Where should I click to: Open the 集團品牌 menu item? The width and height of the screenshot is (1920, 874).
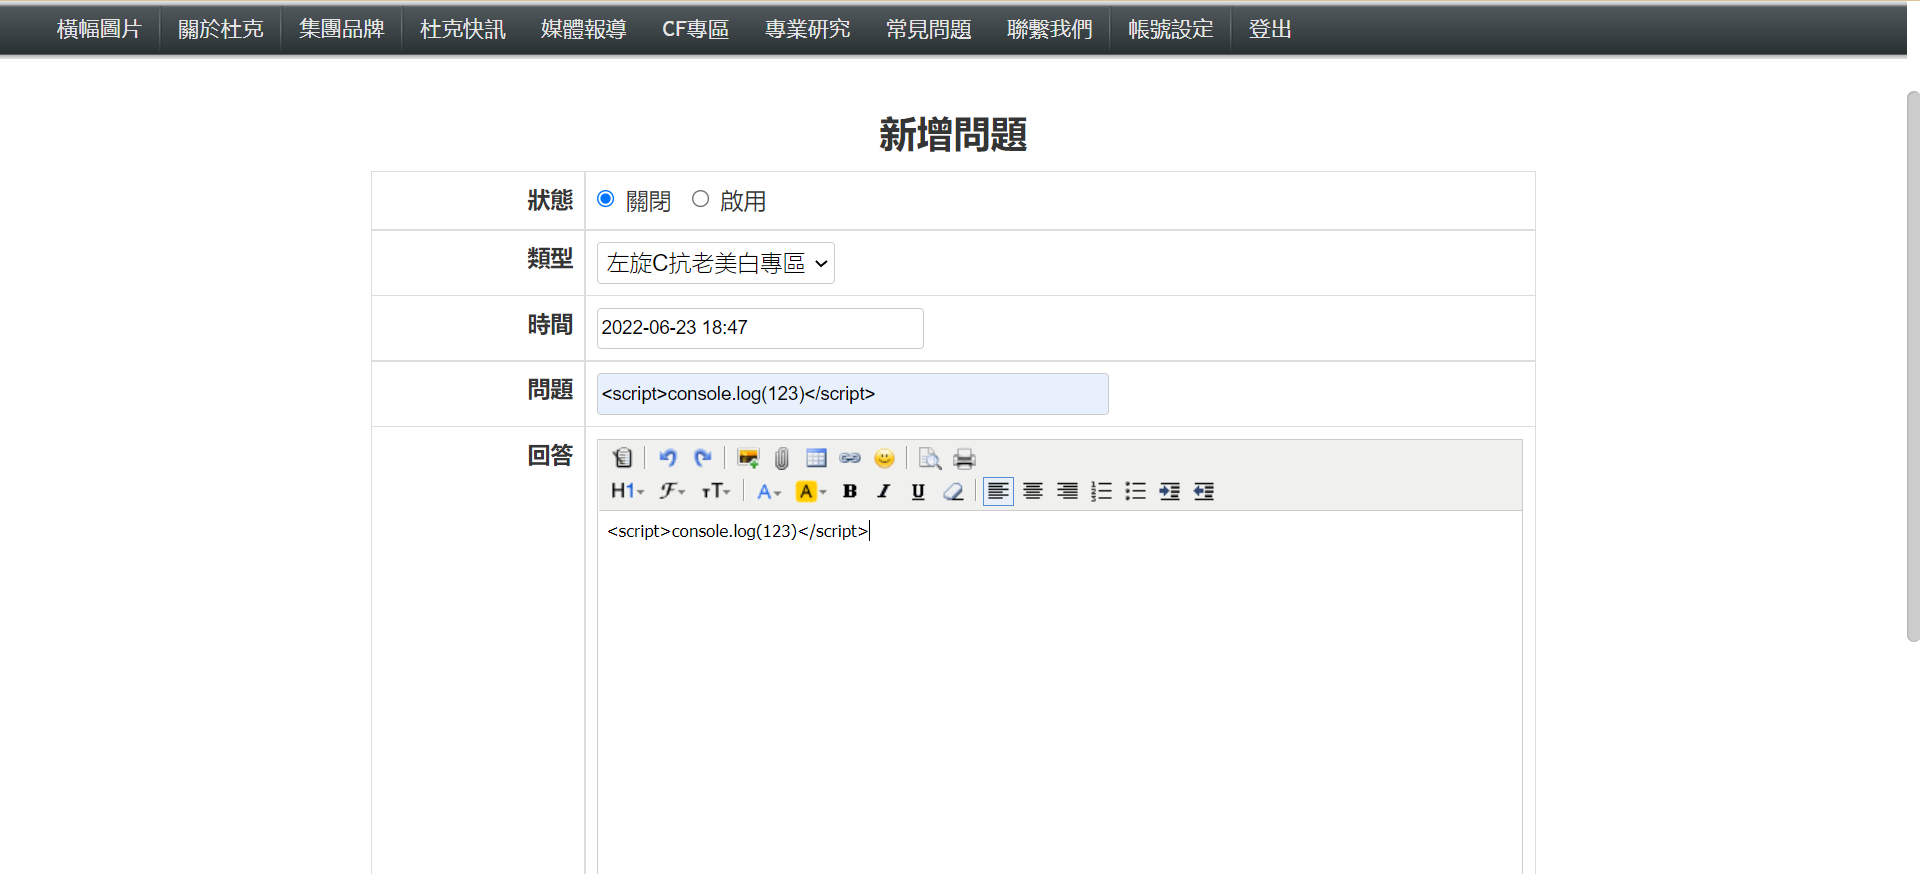[342, 29]
